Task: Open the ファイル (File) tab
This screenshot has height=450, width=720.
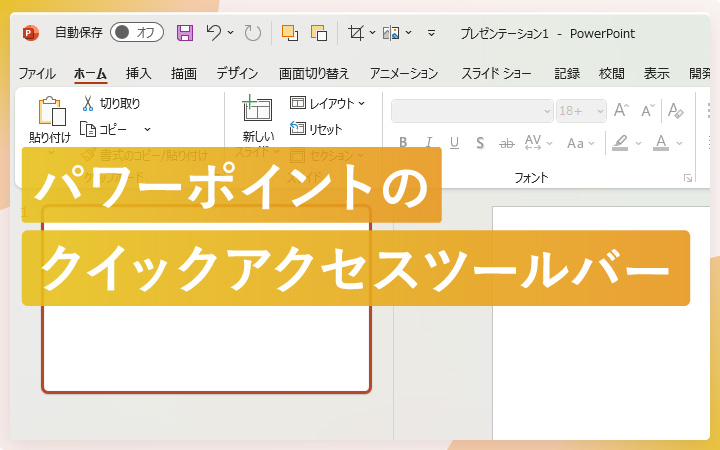Action: coord(37,73)
